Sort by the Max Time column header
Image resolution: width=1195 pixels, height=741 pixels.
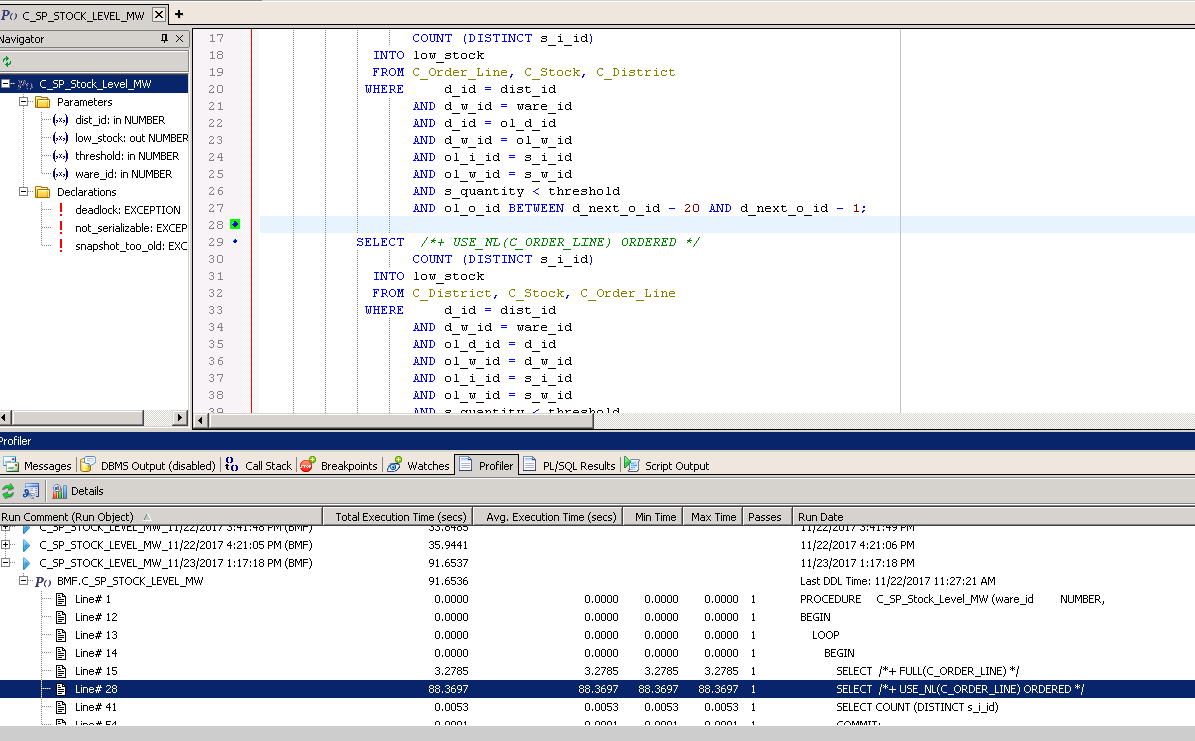pos(713,517)
